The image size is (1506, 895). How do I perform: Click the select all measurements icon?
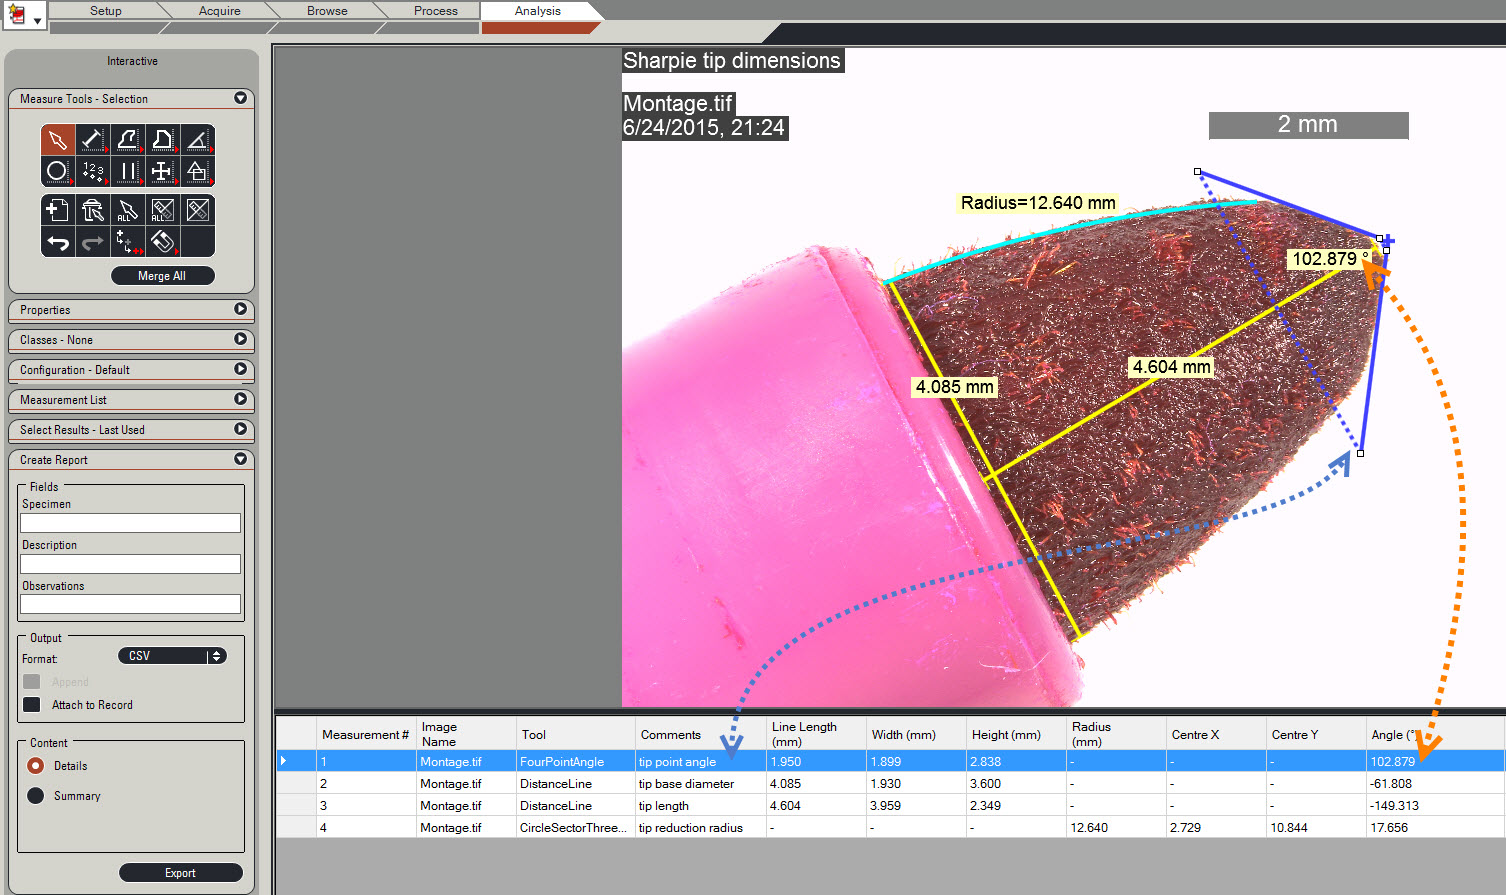(128, 210)
